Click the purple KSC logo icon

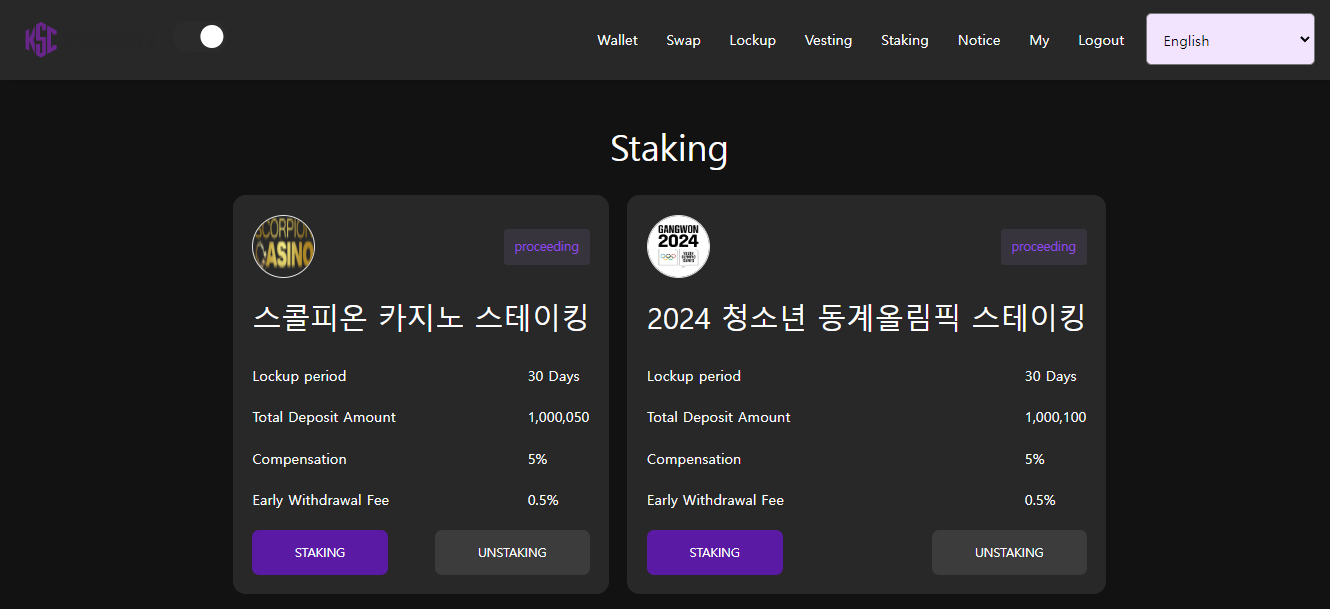coord(41,40)
